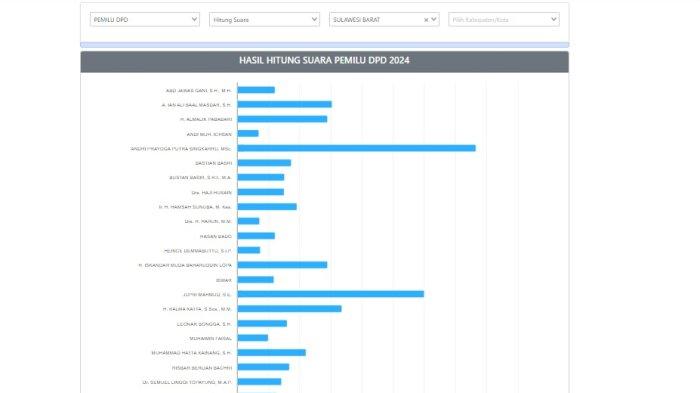Image resolution: width=700 pixels, height=393 pixels.
Task: Click the Bastian Basri candidate bar
Action: pos(264,163)
